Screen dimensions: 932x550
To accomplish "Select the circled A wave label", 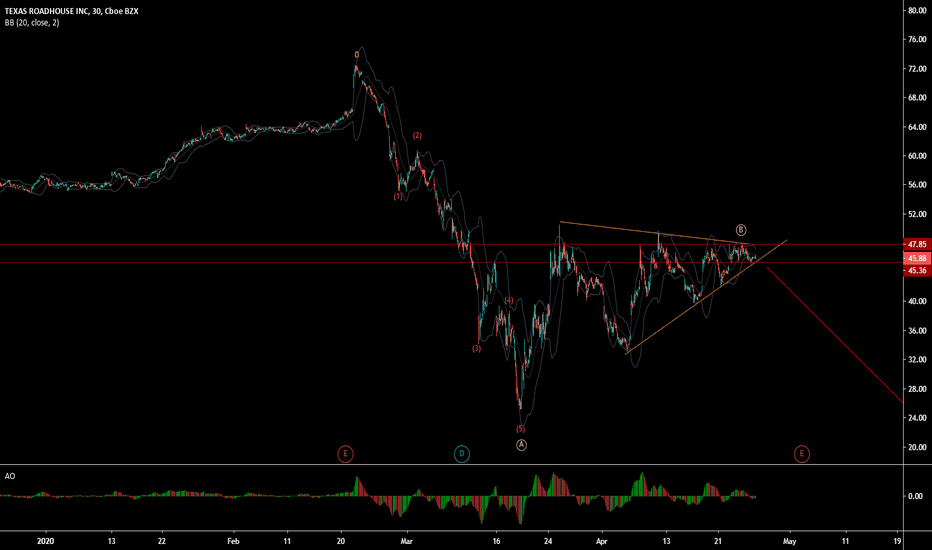I will coord(521,445).
